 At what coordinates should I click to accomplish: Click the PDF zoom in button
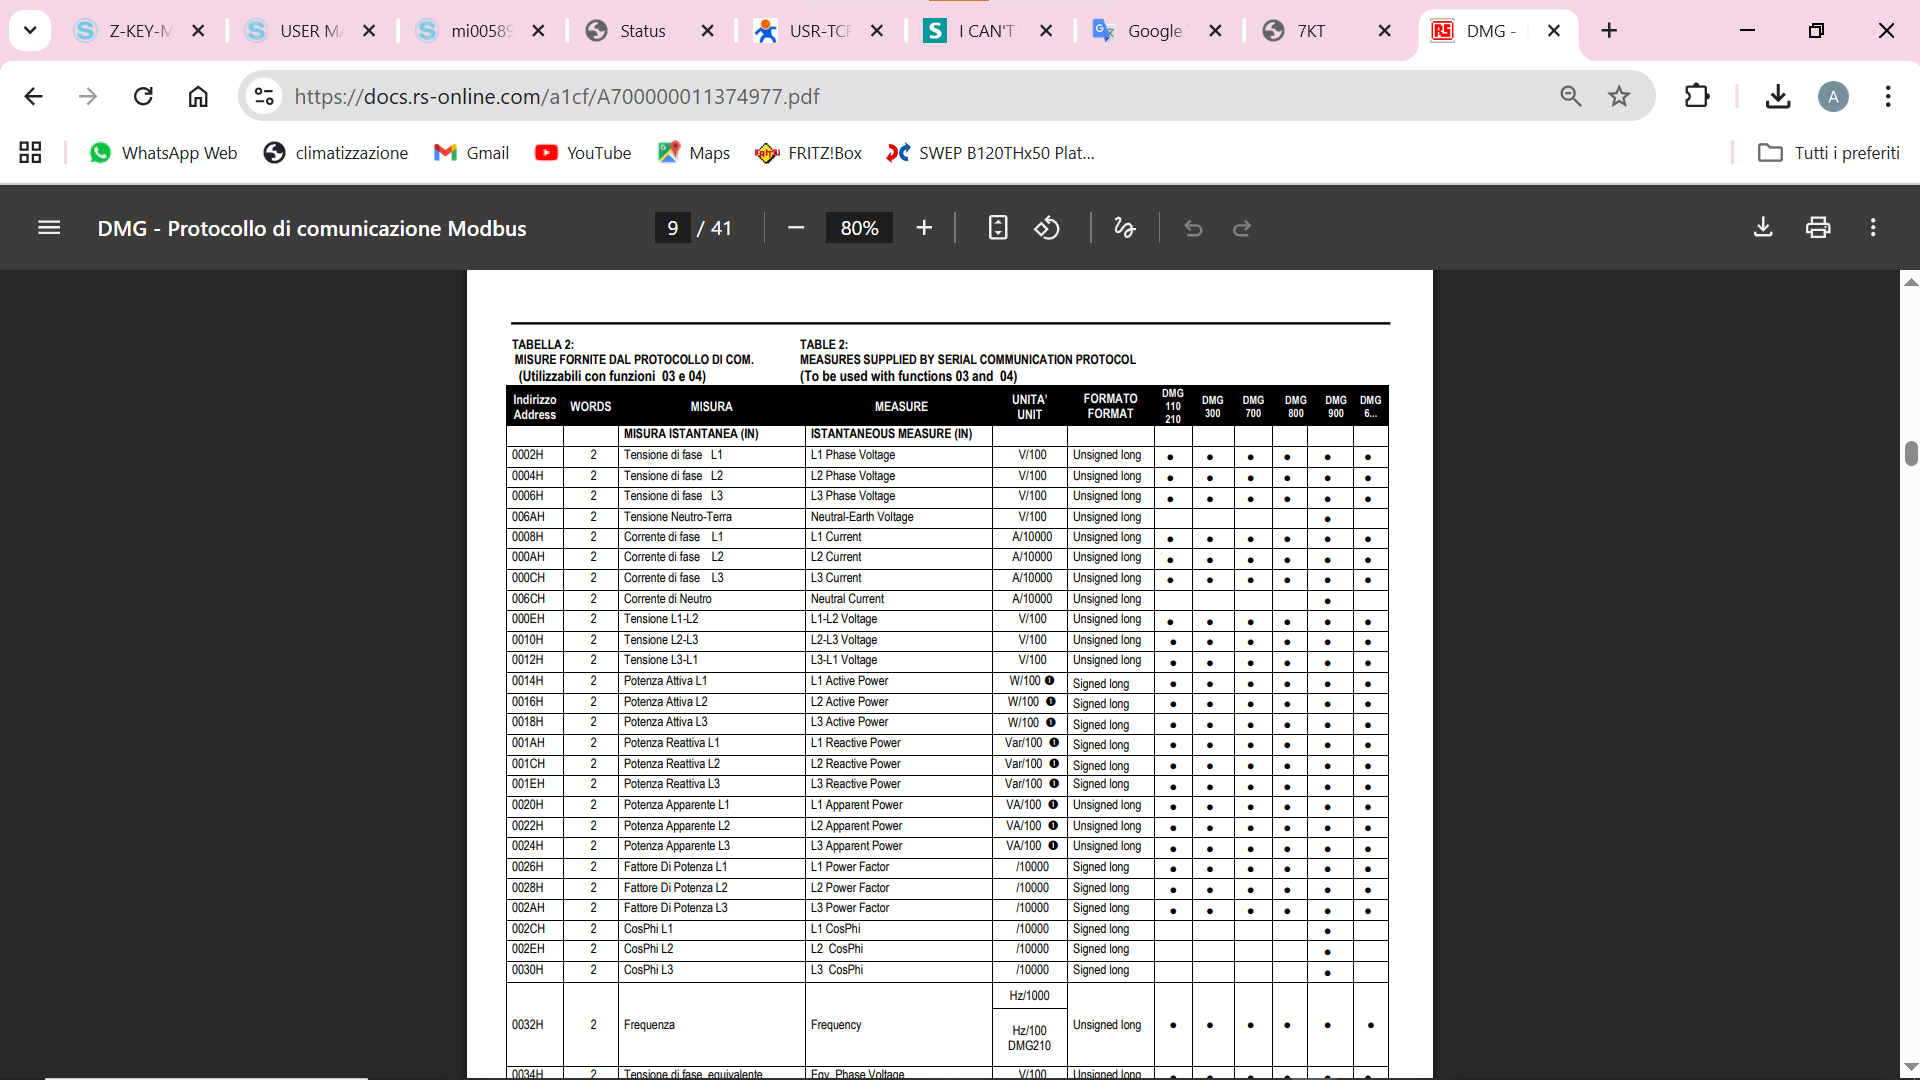tap(924, 228)
